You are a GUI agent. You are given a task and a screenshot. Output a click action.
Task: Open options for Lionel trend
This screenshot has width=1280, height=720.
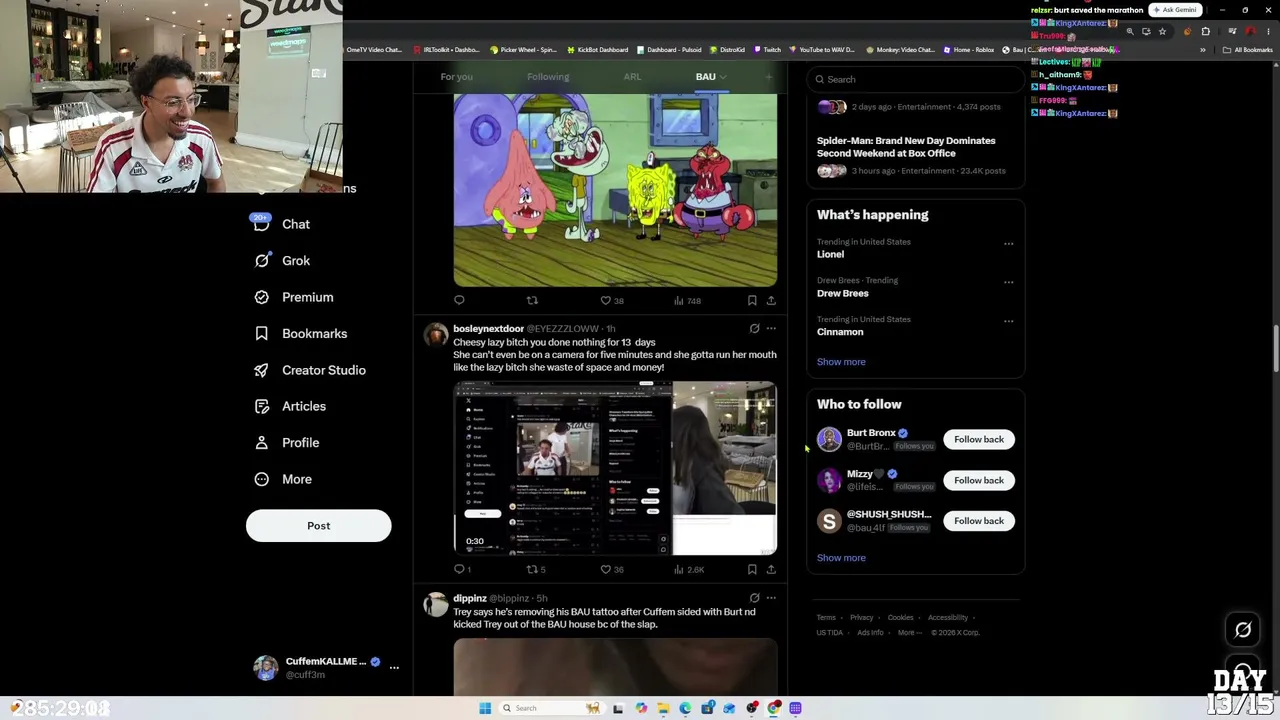tap(1008, 243)
